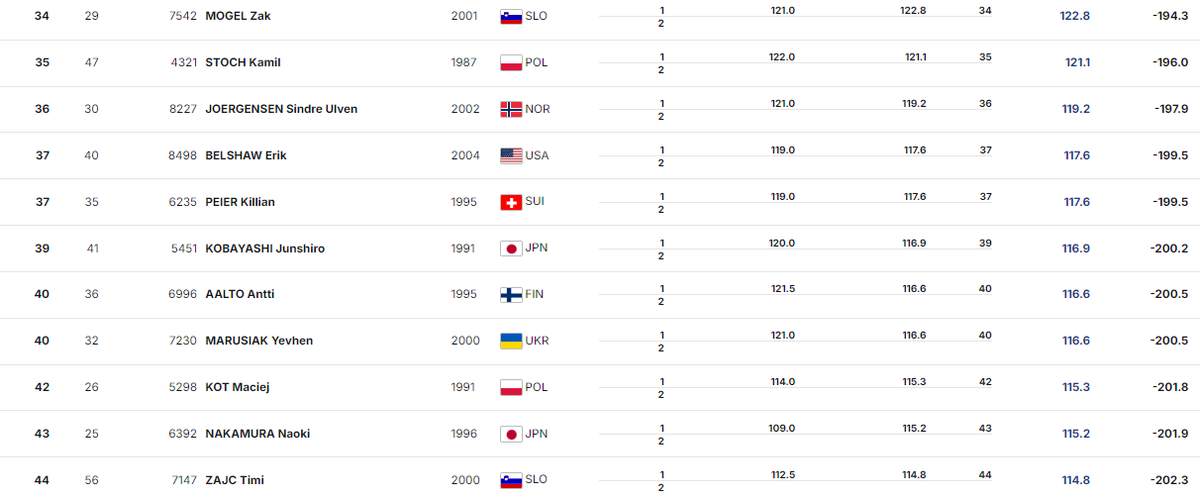
Task: Click the Poland flag beside STOCH Kamil
Action: (511, 62)
